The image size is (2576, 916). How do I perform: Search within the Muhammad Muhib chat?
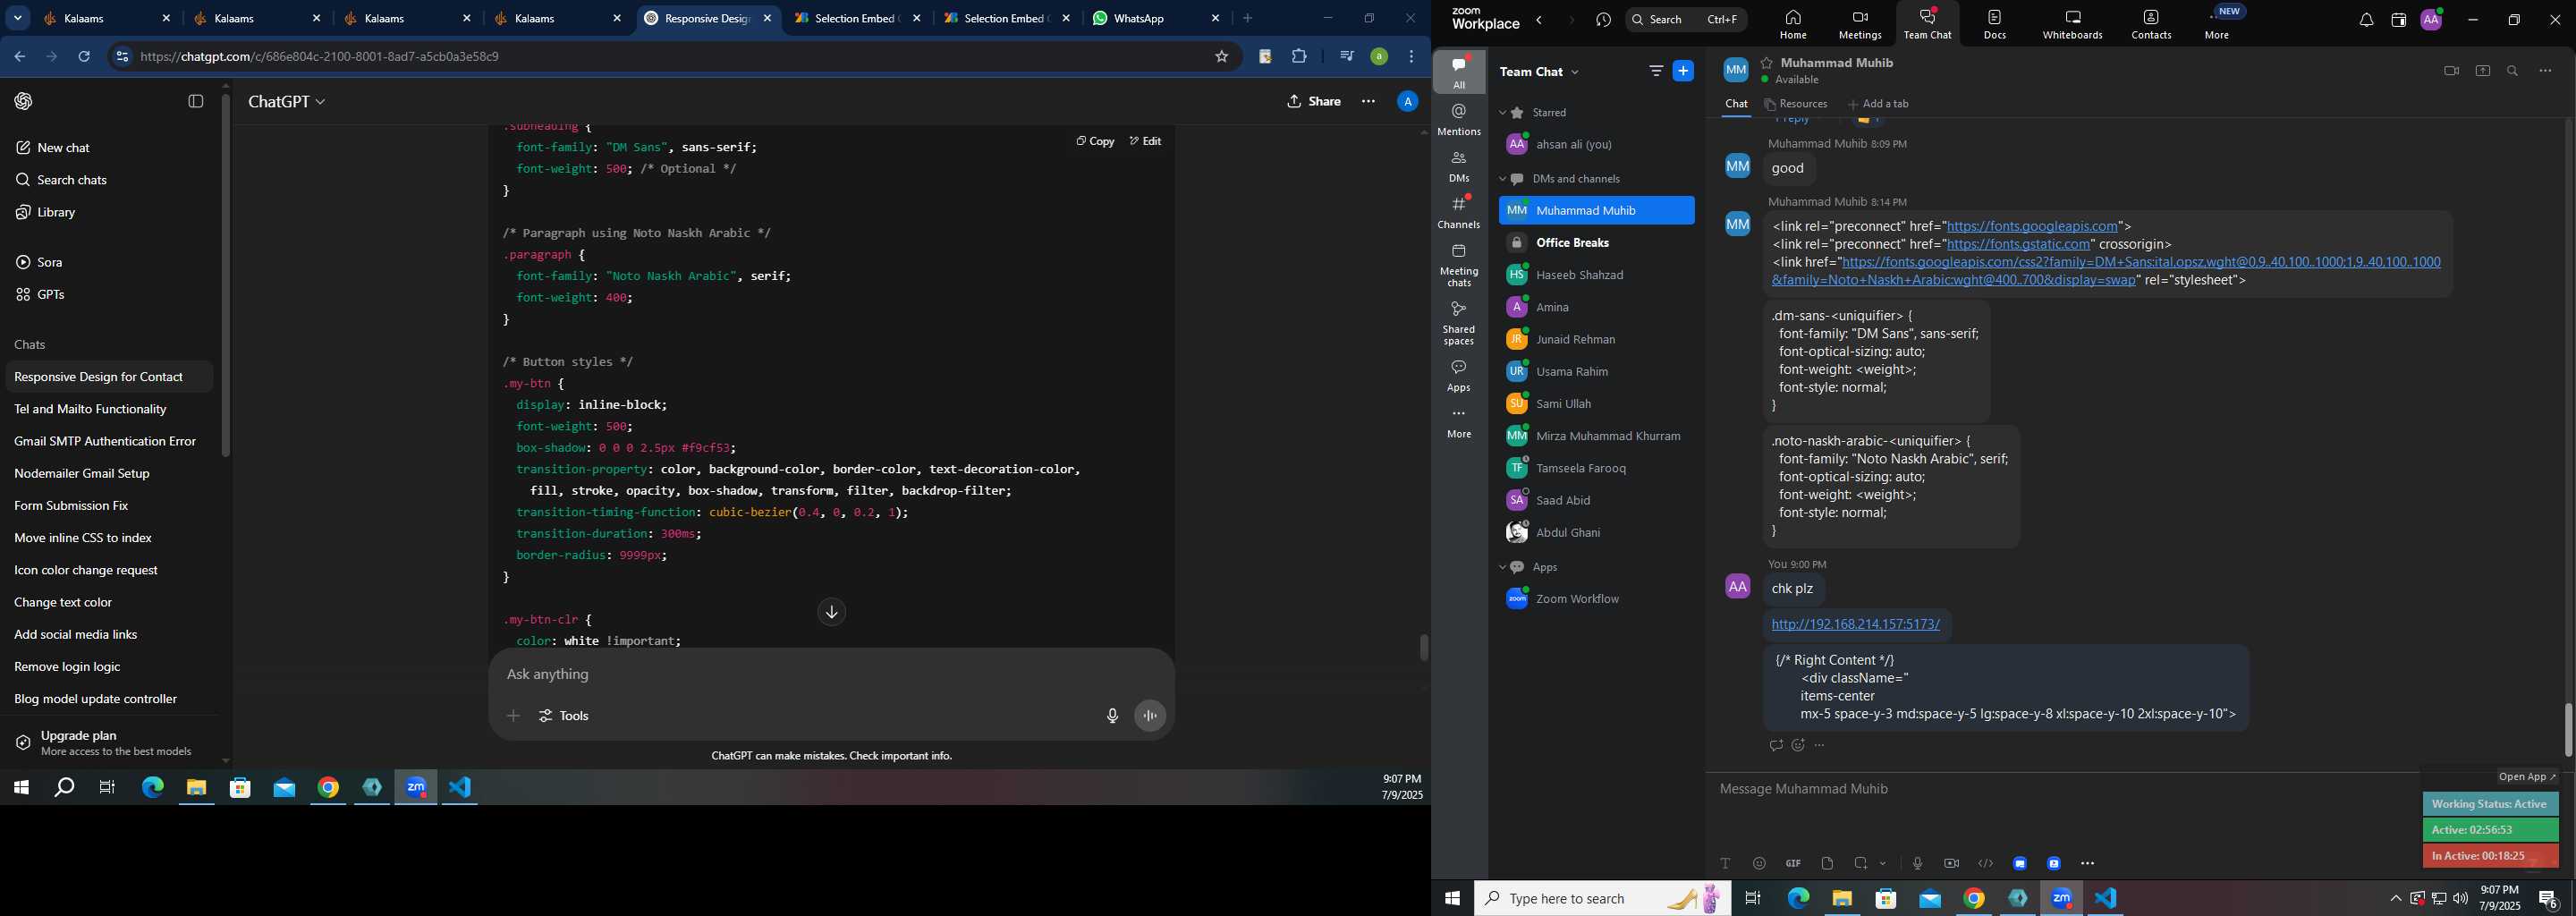2513,71
